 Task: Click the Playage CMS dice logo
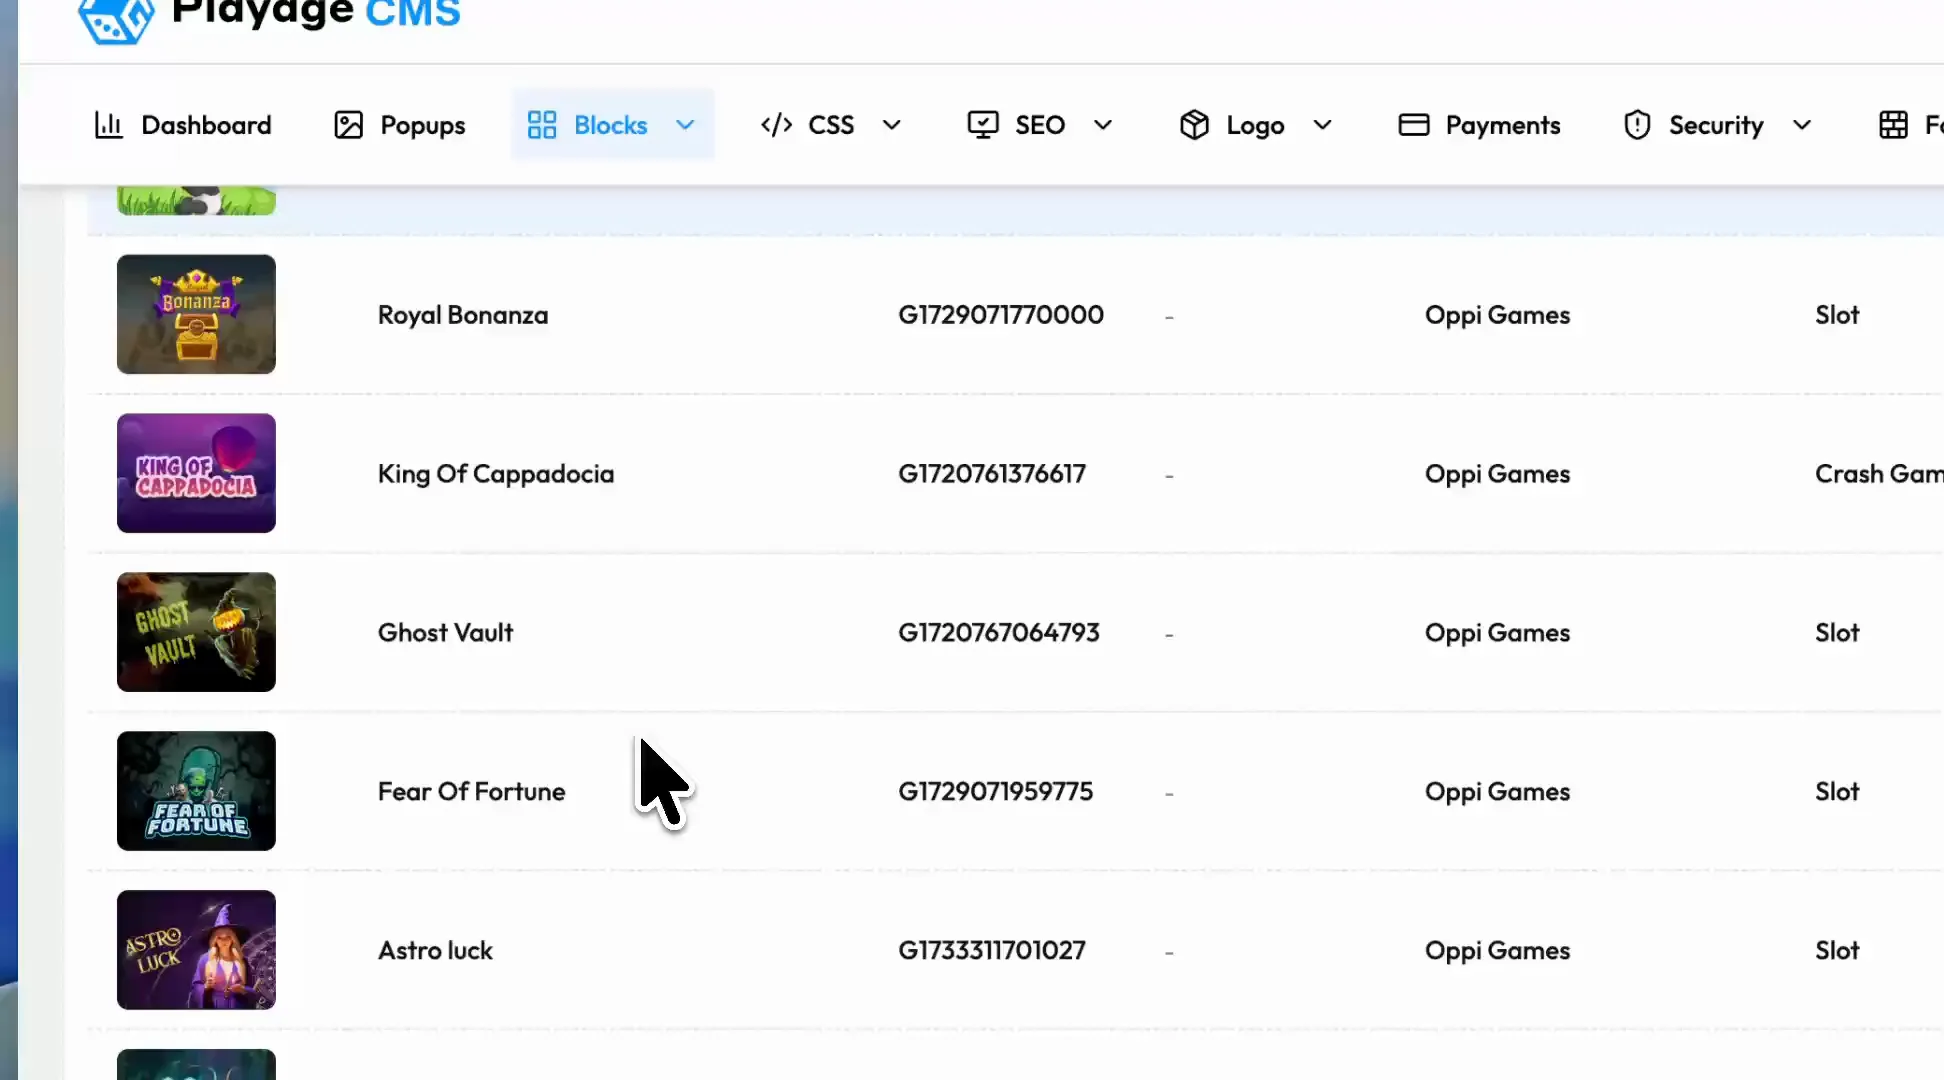pos(116,20)
